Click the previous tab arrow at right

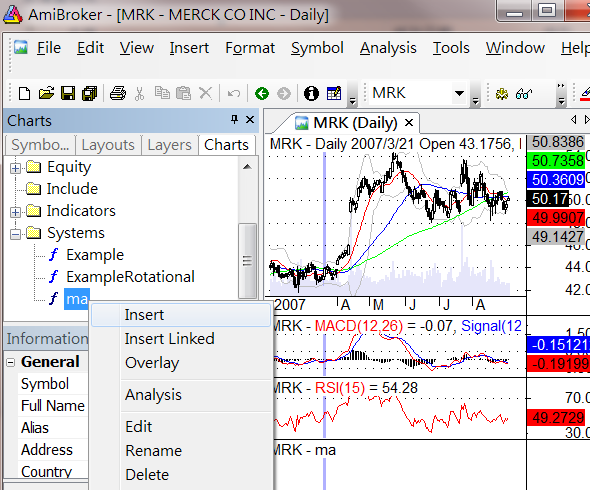click(573, 120)
